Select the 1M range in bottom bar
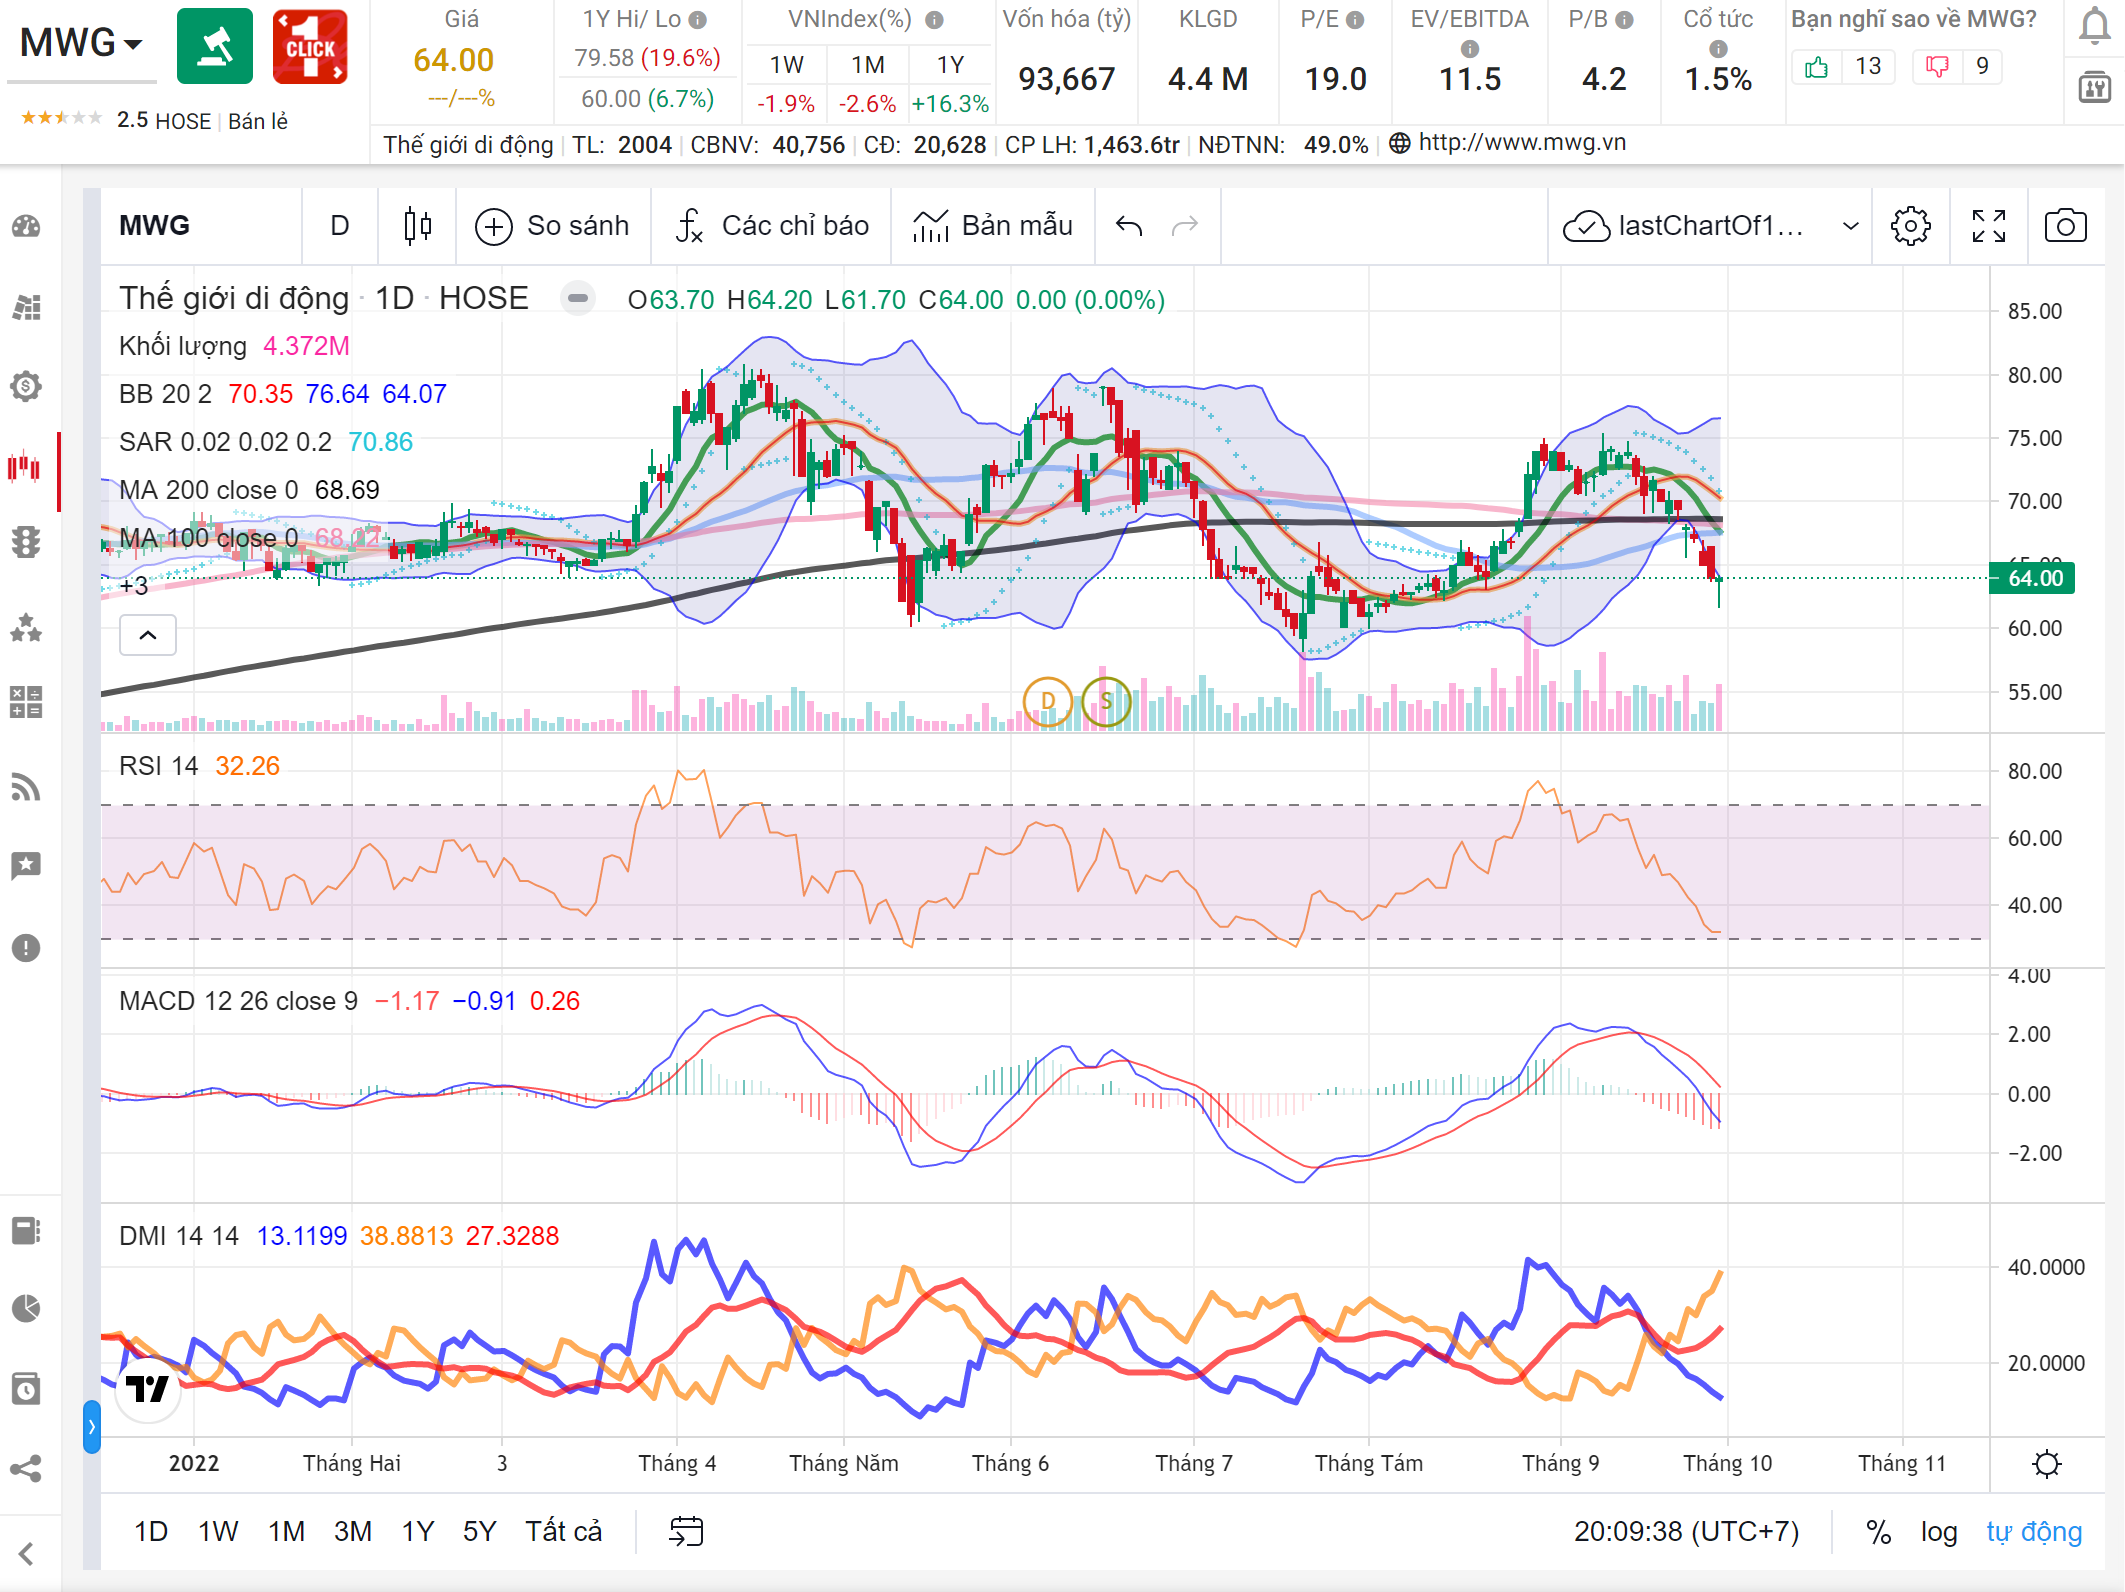The image size is (2125, 1592). [287, 1532]
